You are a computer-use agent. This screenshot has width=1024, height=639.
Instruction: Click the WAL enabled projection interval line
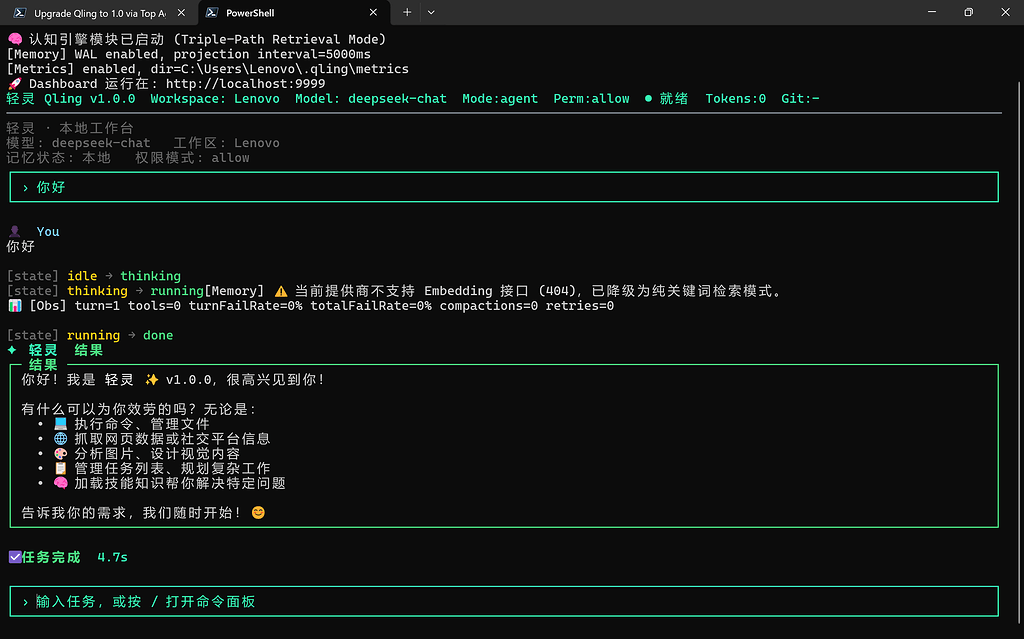click(189, 54)
